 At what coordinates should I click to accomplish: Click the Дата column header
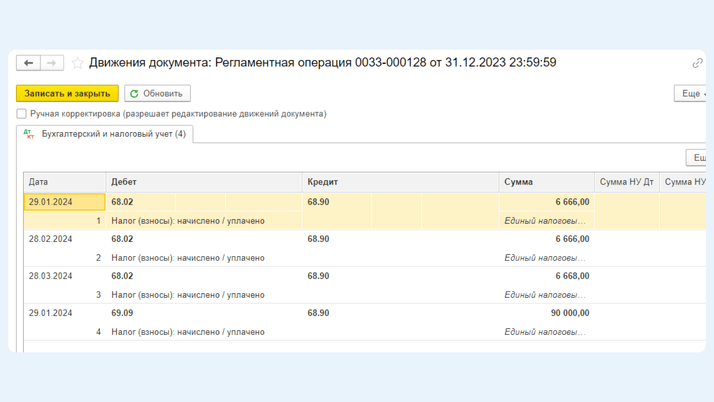click(x=64, y=182)
